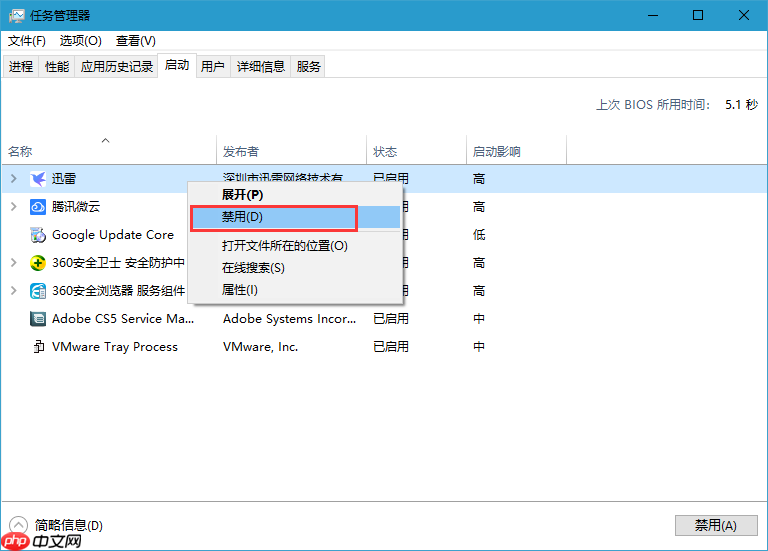Image resolution: width=768 pixels, height=551 pixels.
Task: Expand the 360安全浏览器 entry
Action: coord(14,291)
